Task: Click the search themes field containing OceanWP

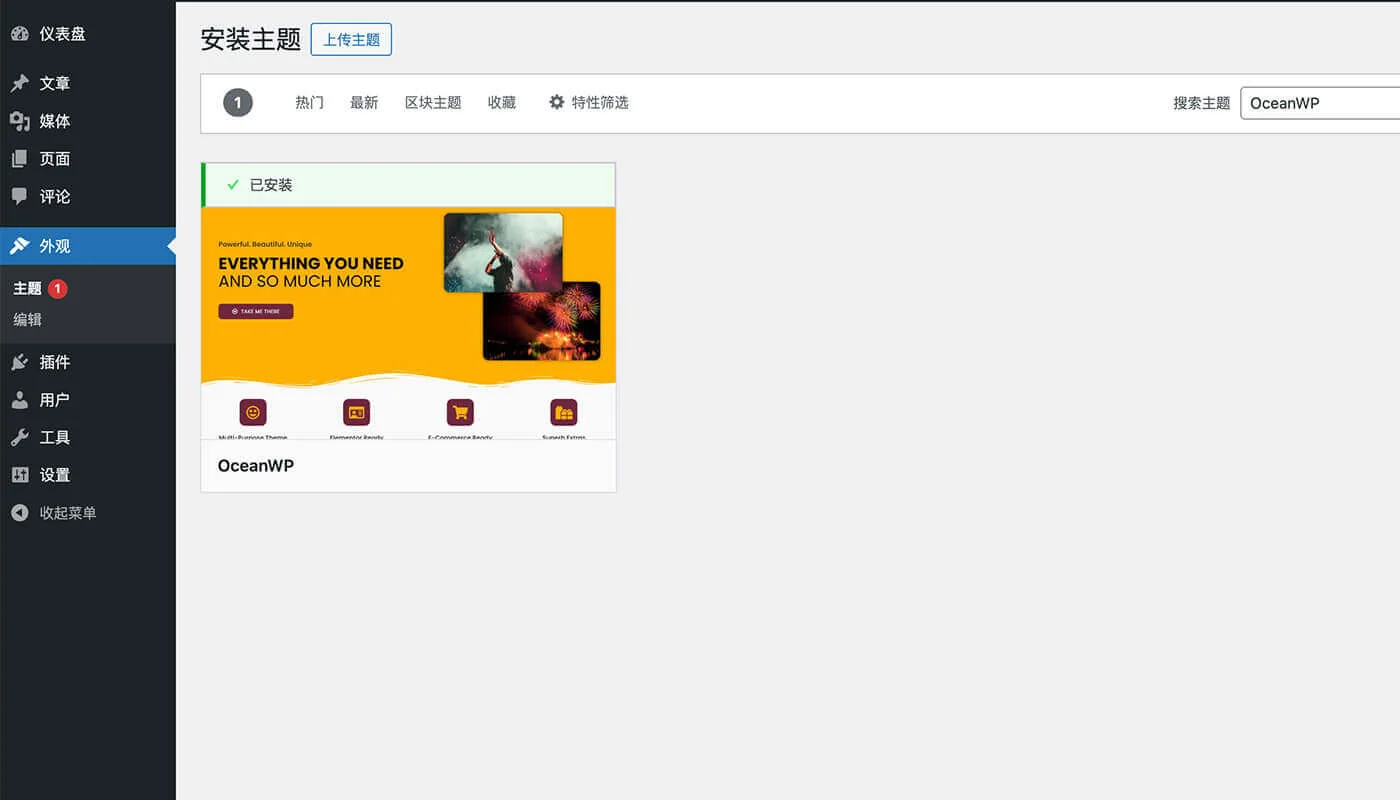Action: coord(1318,103)
